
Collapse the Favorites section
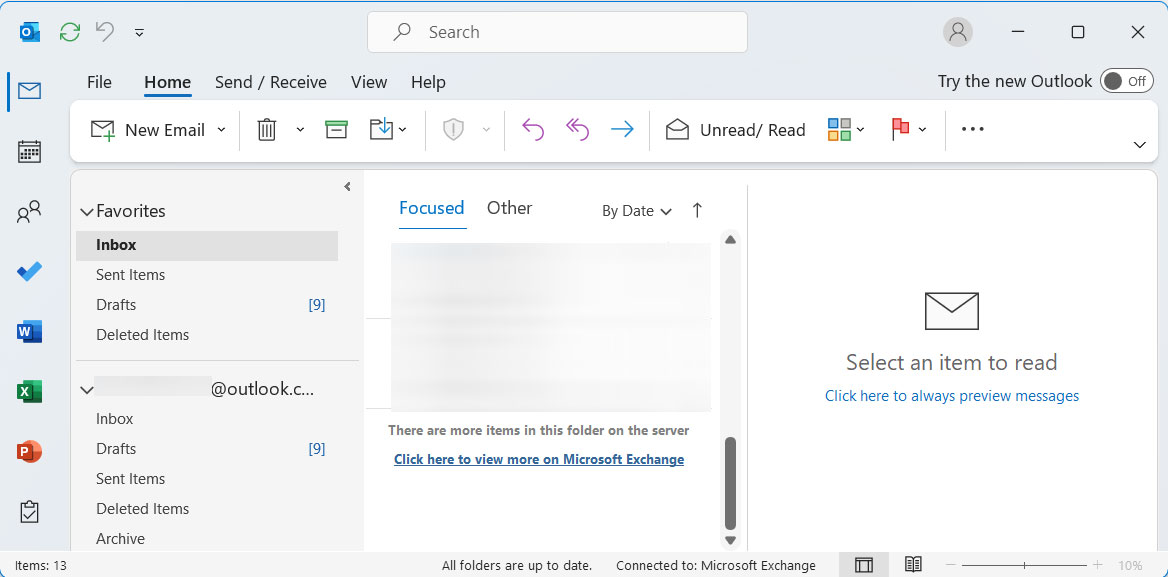tap(86, 211)
